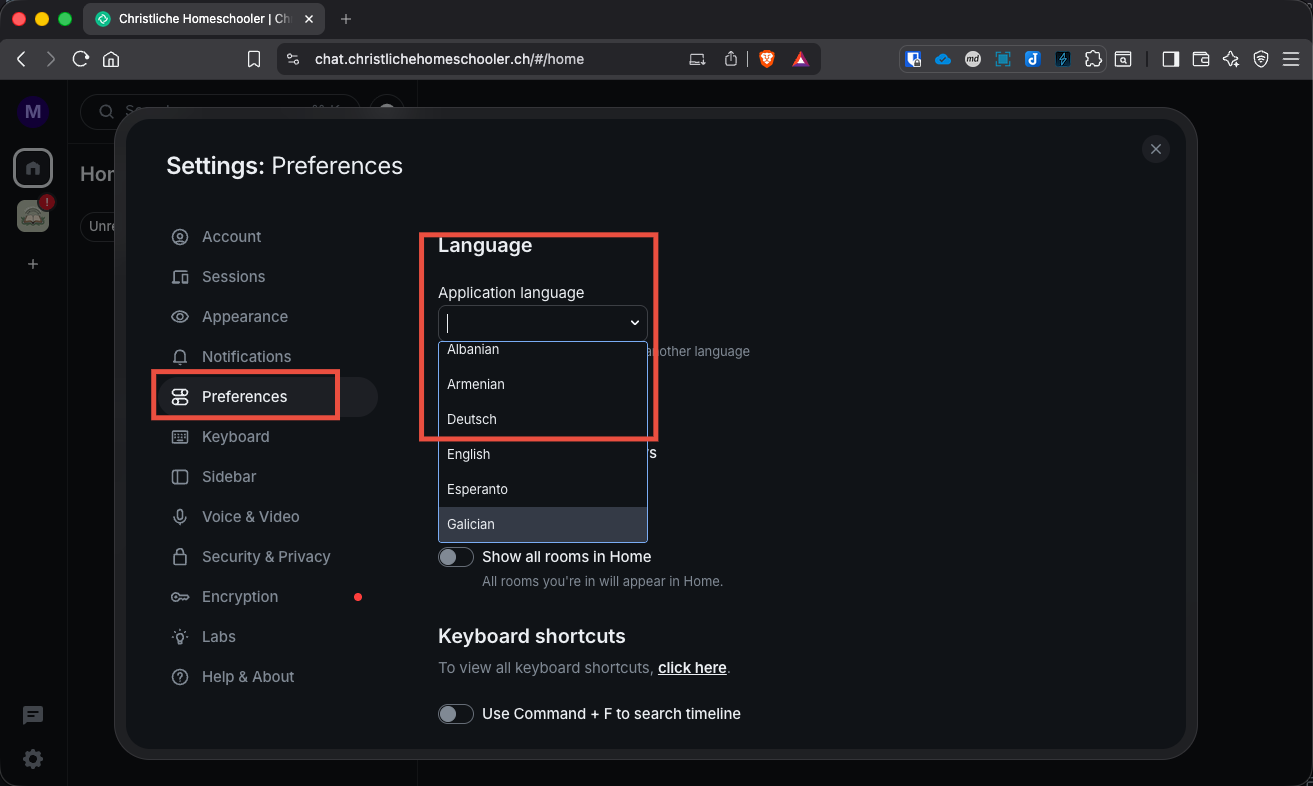Click the user avatar 'M' in left rail
The image size is (1313, 786).
33,111
